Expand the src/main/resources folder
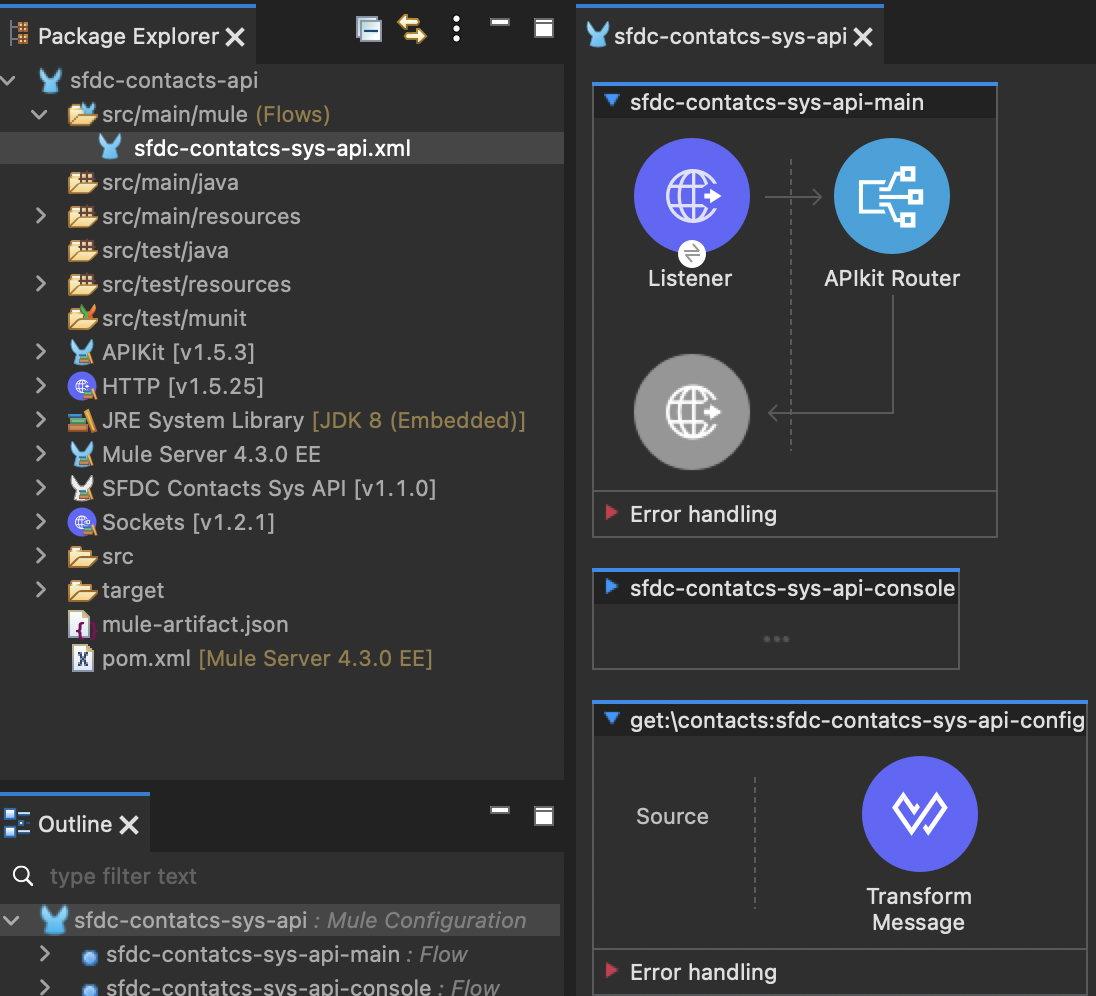Image resolution: width=1096 pixels, height=996 pixels. tap(41, 216)
